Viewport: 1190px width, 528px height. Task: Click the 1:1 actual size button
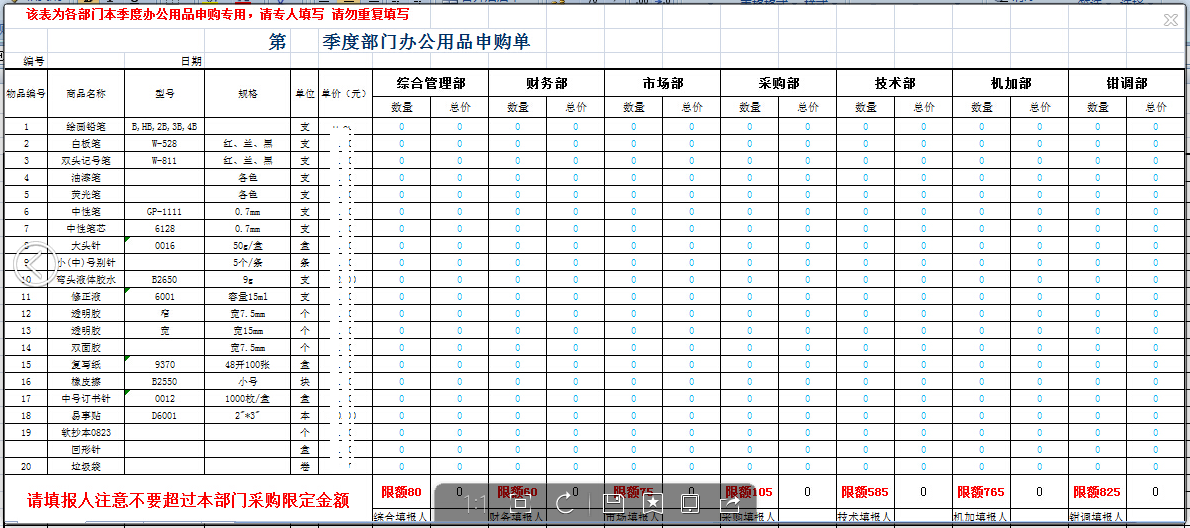[477, 502]
